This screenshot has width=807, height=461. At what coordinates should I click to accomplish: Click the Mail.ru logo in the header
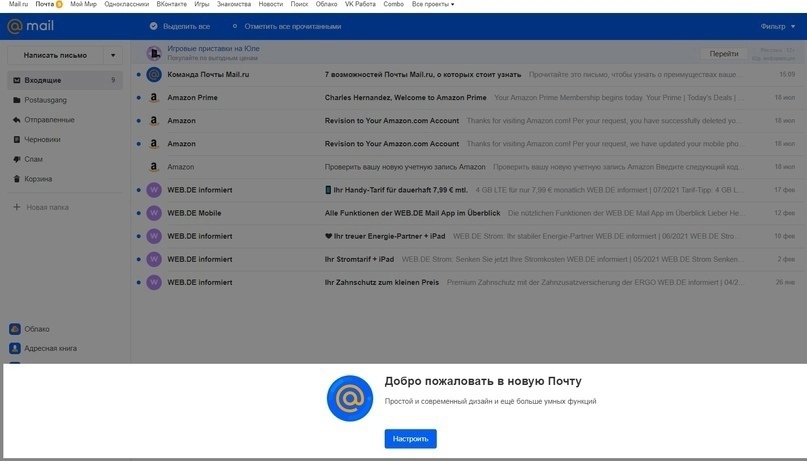[x=31, y=27]
